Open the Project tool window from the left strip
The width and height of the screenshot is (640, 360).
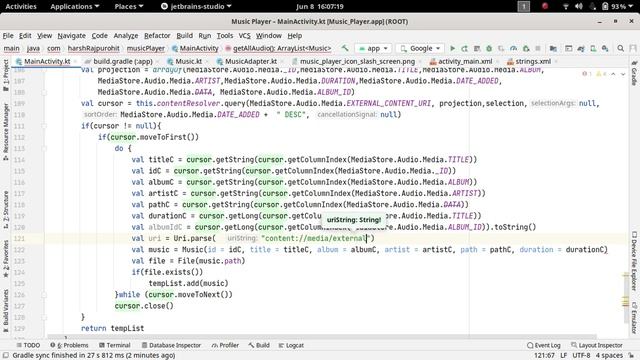(6, 75)
